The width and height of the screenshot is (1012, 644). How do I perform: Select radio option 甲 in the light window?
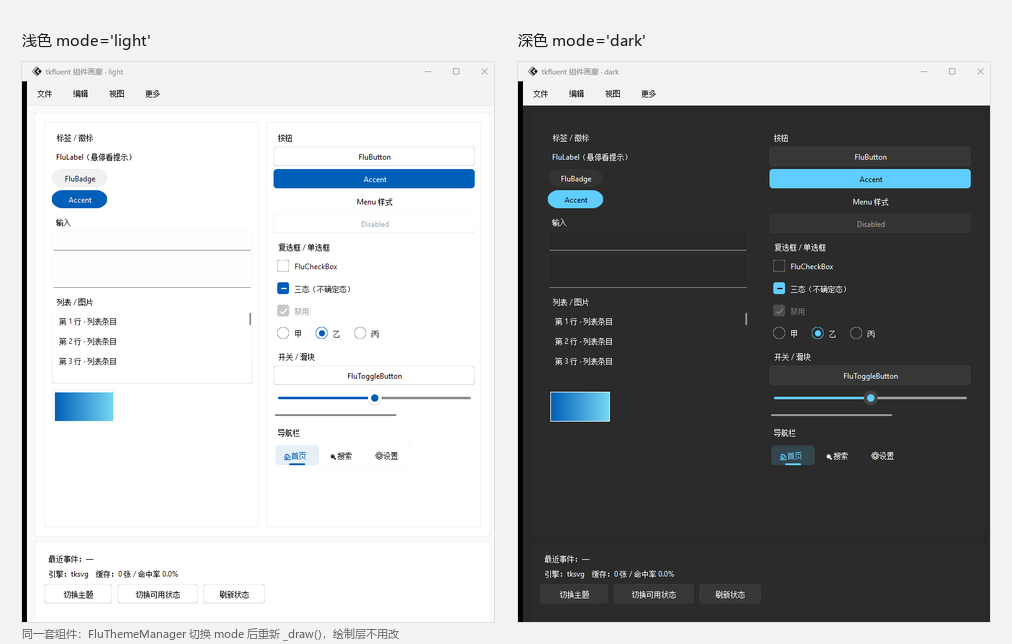(x=283, y=333)
